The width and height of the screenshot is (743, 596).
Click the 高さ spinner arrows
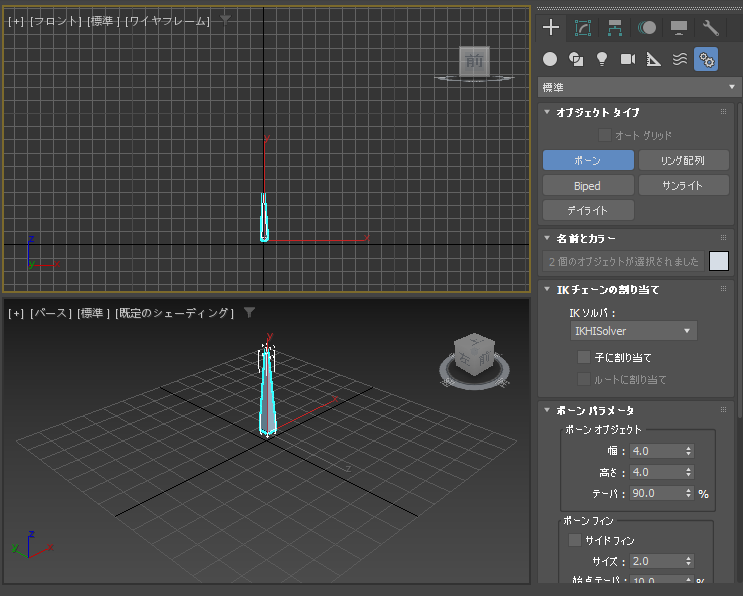[x=689, y=472]
